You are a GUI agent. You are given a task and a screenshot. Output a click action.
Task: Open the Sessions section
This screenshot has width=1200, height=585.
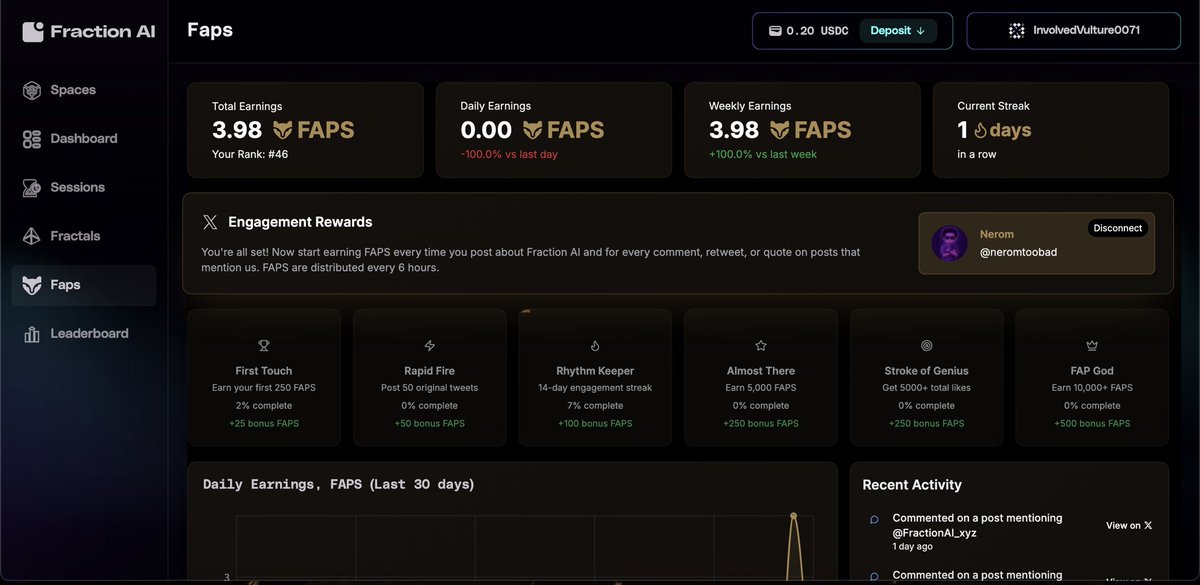tap(84, 188)
